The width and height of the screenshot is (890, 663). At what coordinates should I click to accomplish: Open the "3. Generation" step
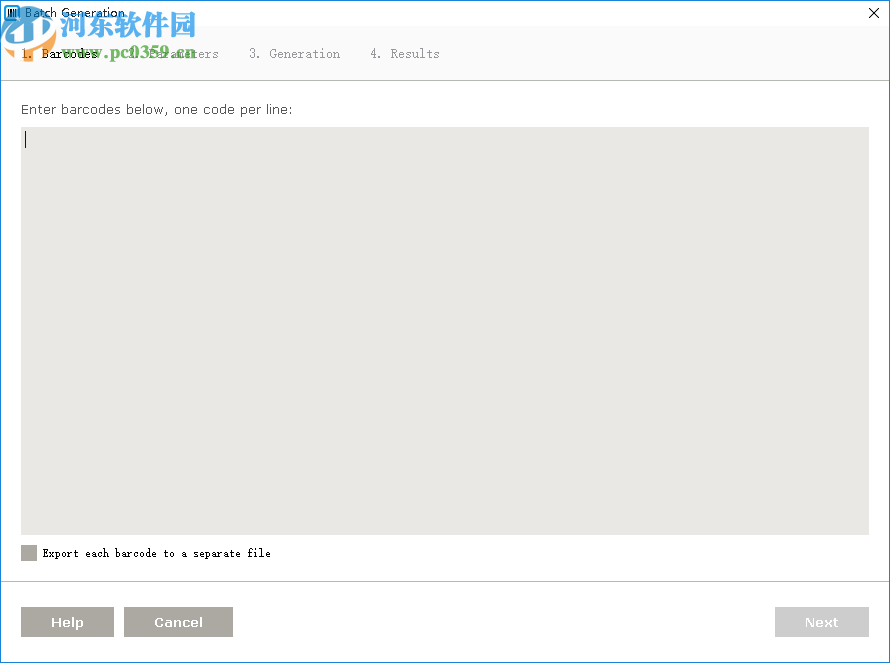(295, 53)
